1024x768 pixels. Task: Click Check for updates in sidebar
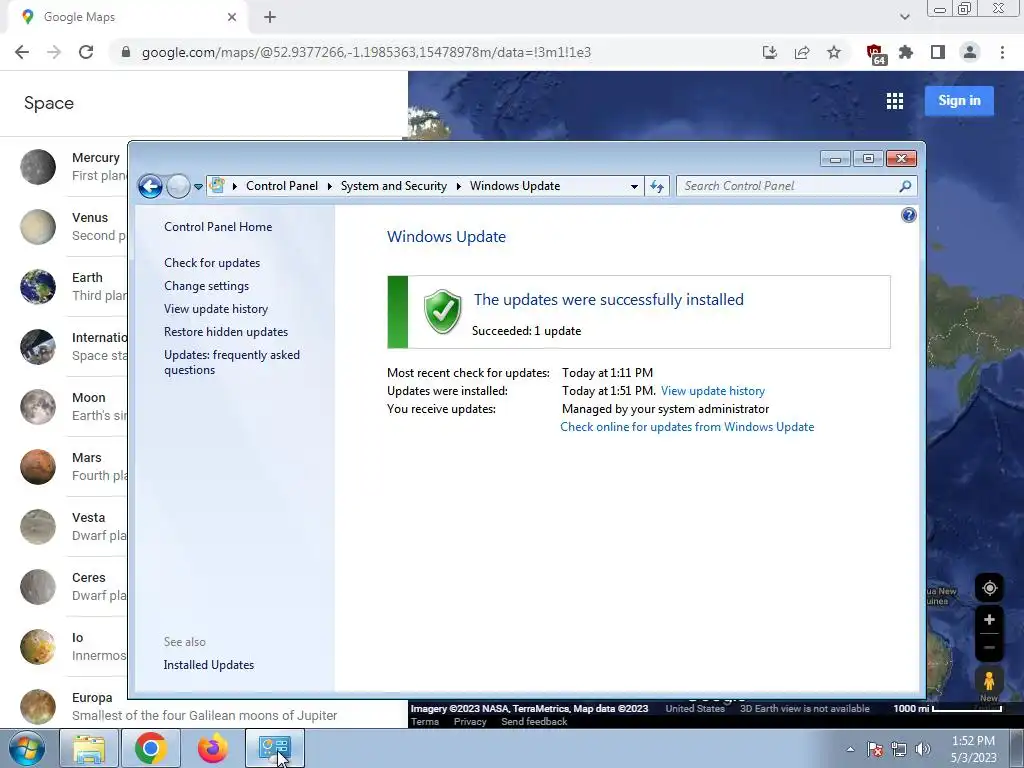212,263
